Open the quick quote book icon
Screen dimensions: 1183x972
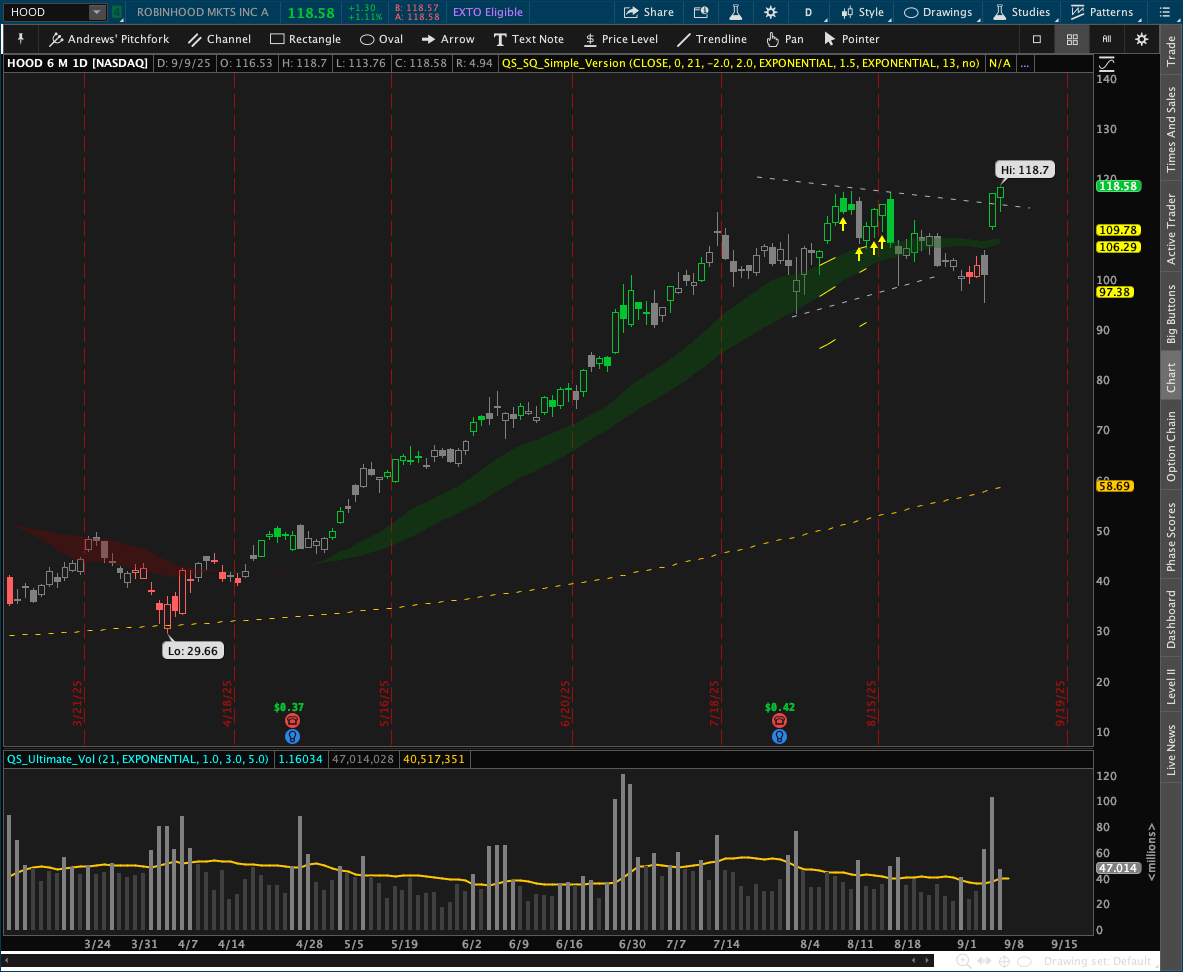tap(701, 12)
